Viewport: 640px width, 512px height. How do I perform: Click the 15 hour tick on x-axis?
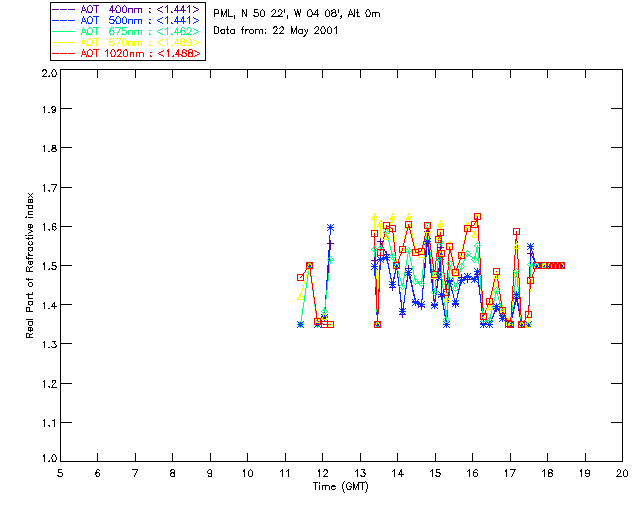click(x=435, y=472)
